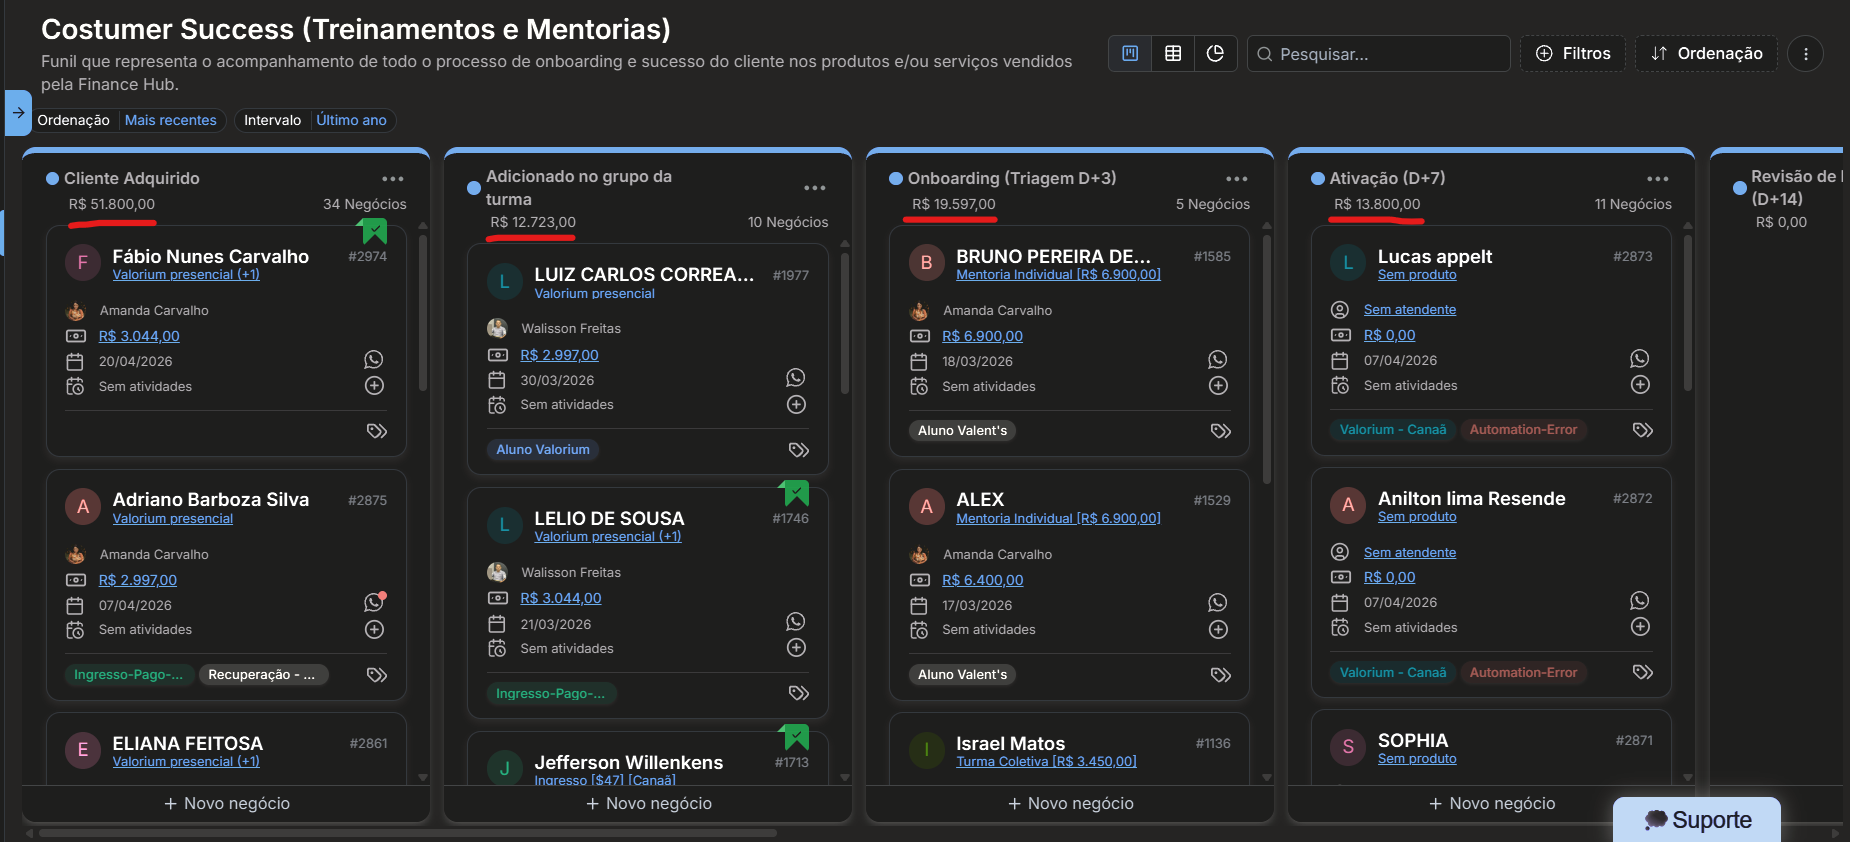Switch to table grid view
This screenshot has width=1850, height=842.
pos(1173,53)
